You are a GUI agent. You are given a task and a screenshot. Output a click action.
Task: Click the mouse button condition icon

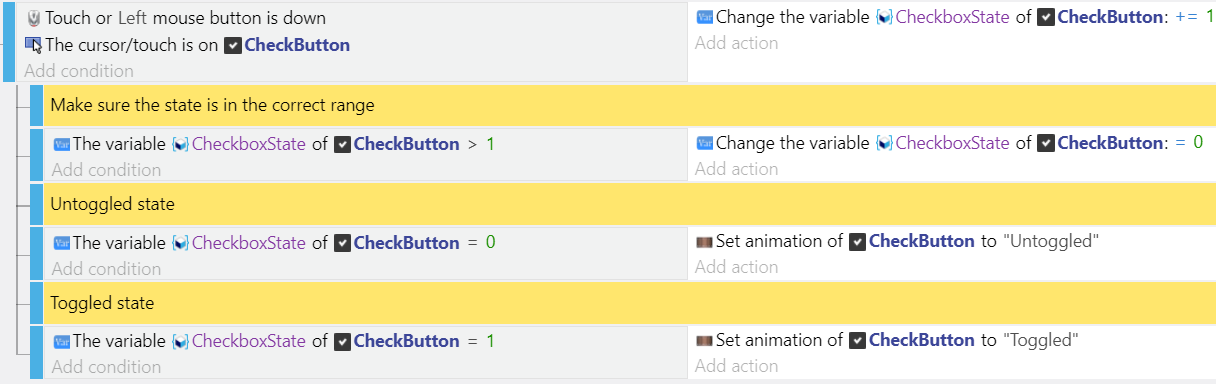click(33, 18)
